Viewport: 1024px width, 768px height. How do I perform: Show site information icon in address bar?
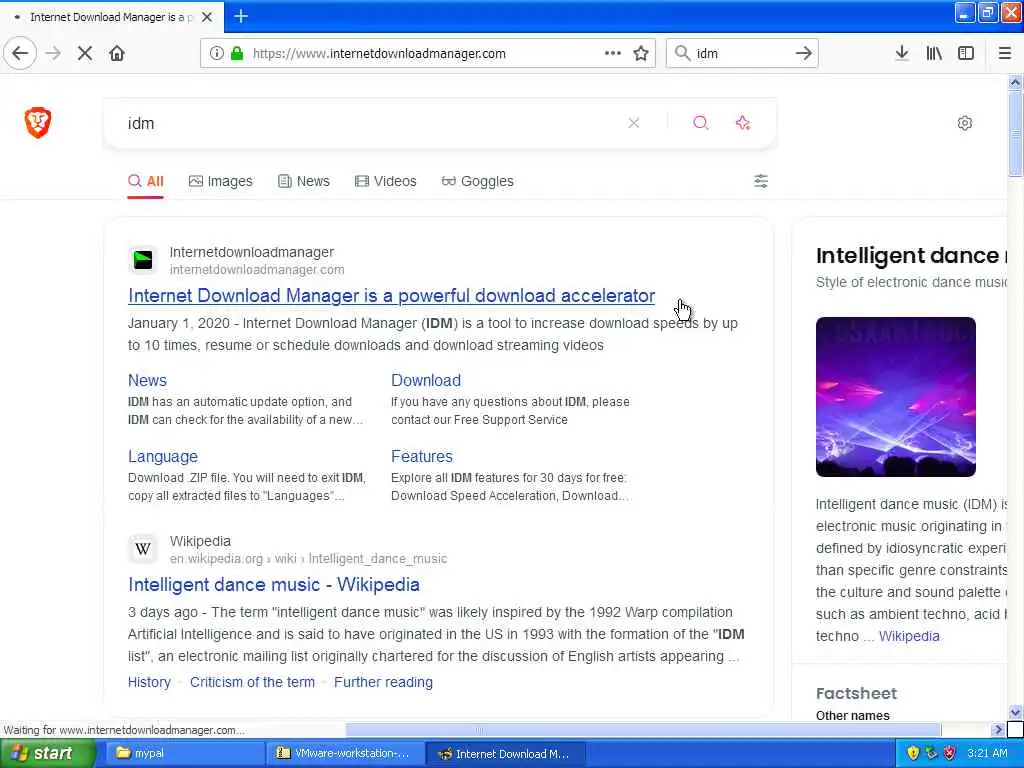tap(216, 53)
